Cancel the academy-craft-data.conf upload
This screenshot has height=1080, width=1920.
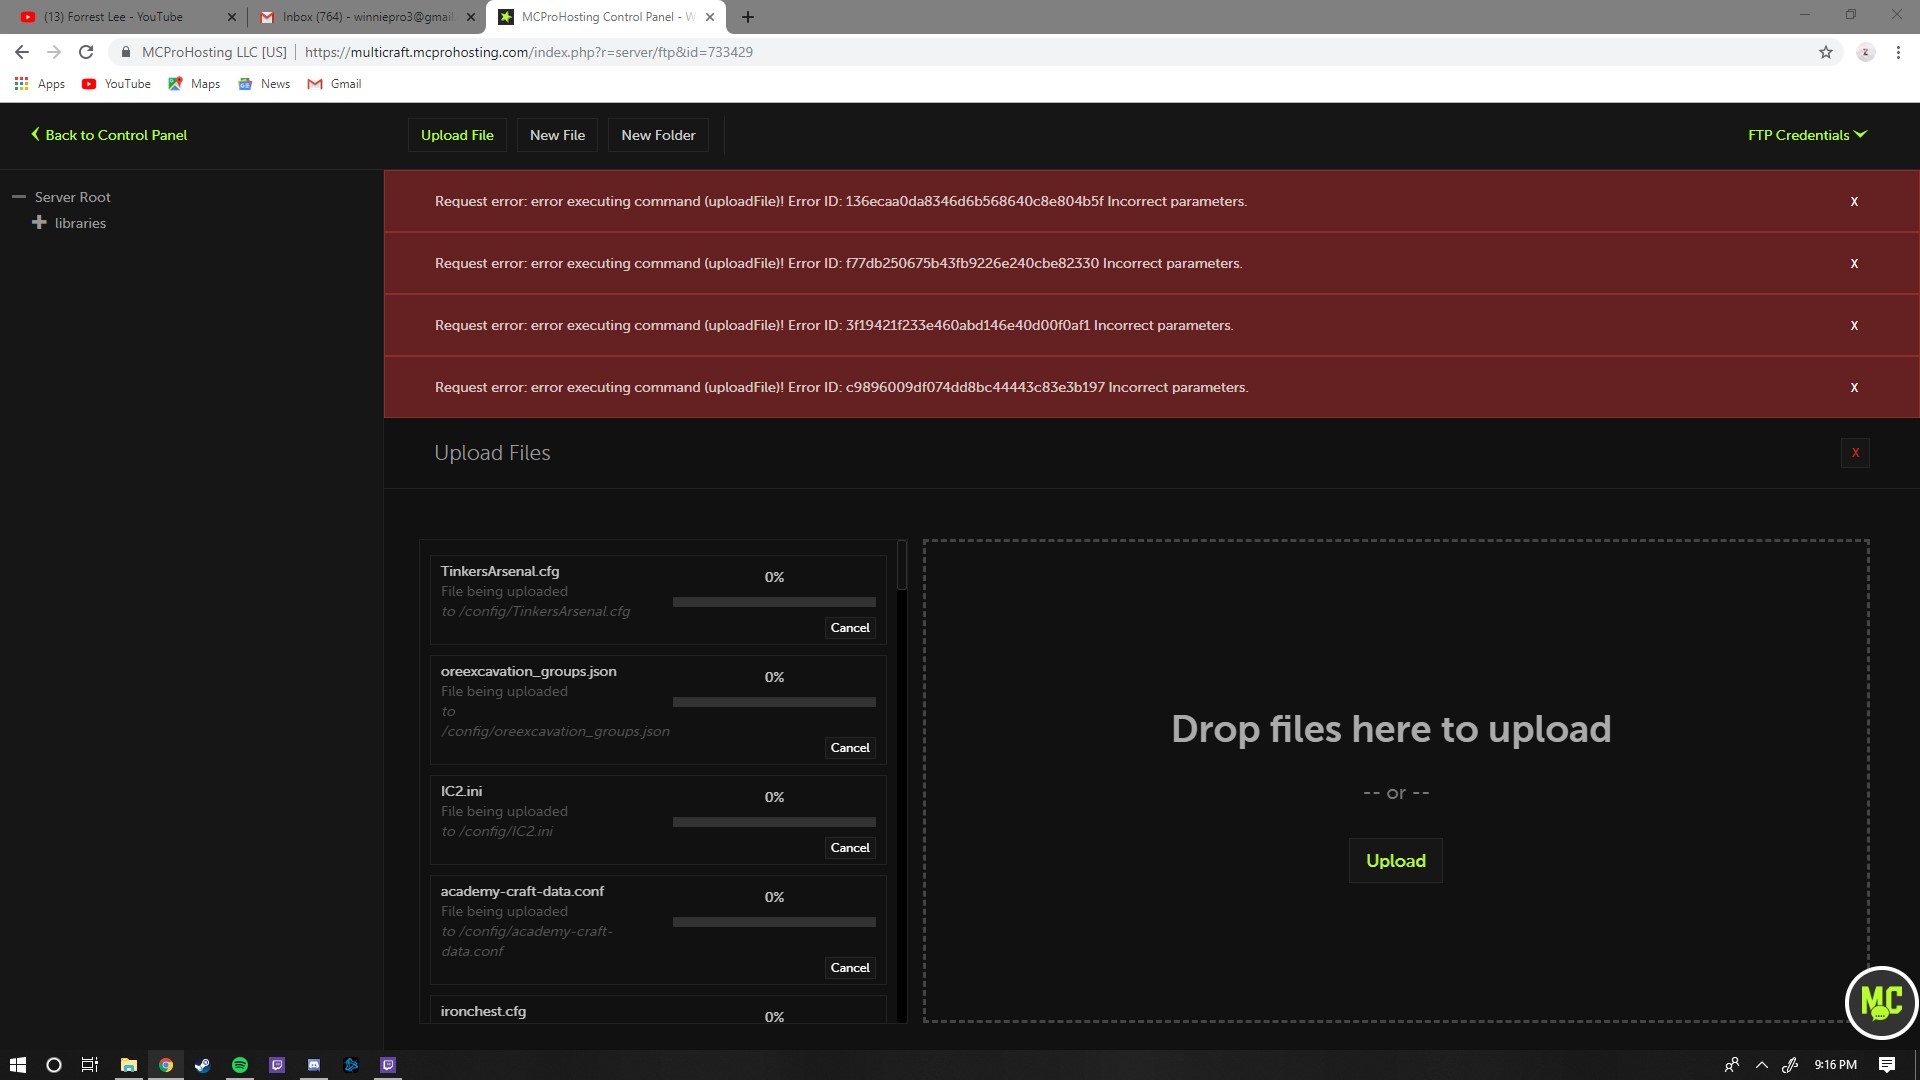[850, 968]
